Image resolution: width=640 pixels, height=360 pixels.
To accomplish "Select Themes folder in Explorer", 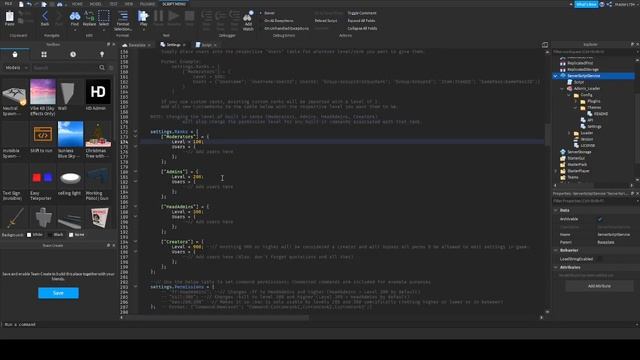I will (x=594, y=107).
